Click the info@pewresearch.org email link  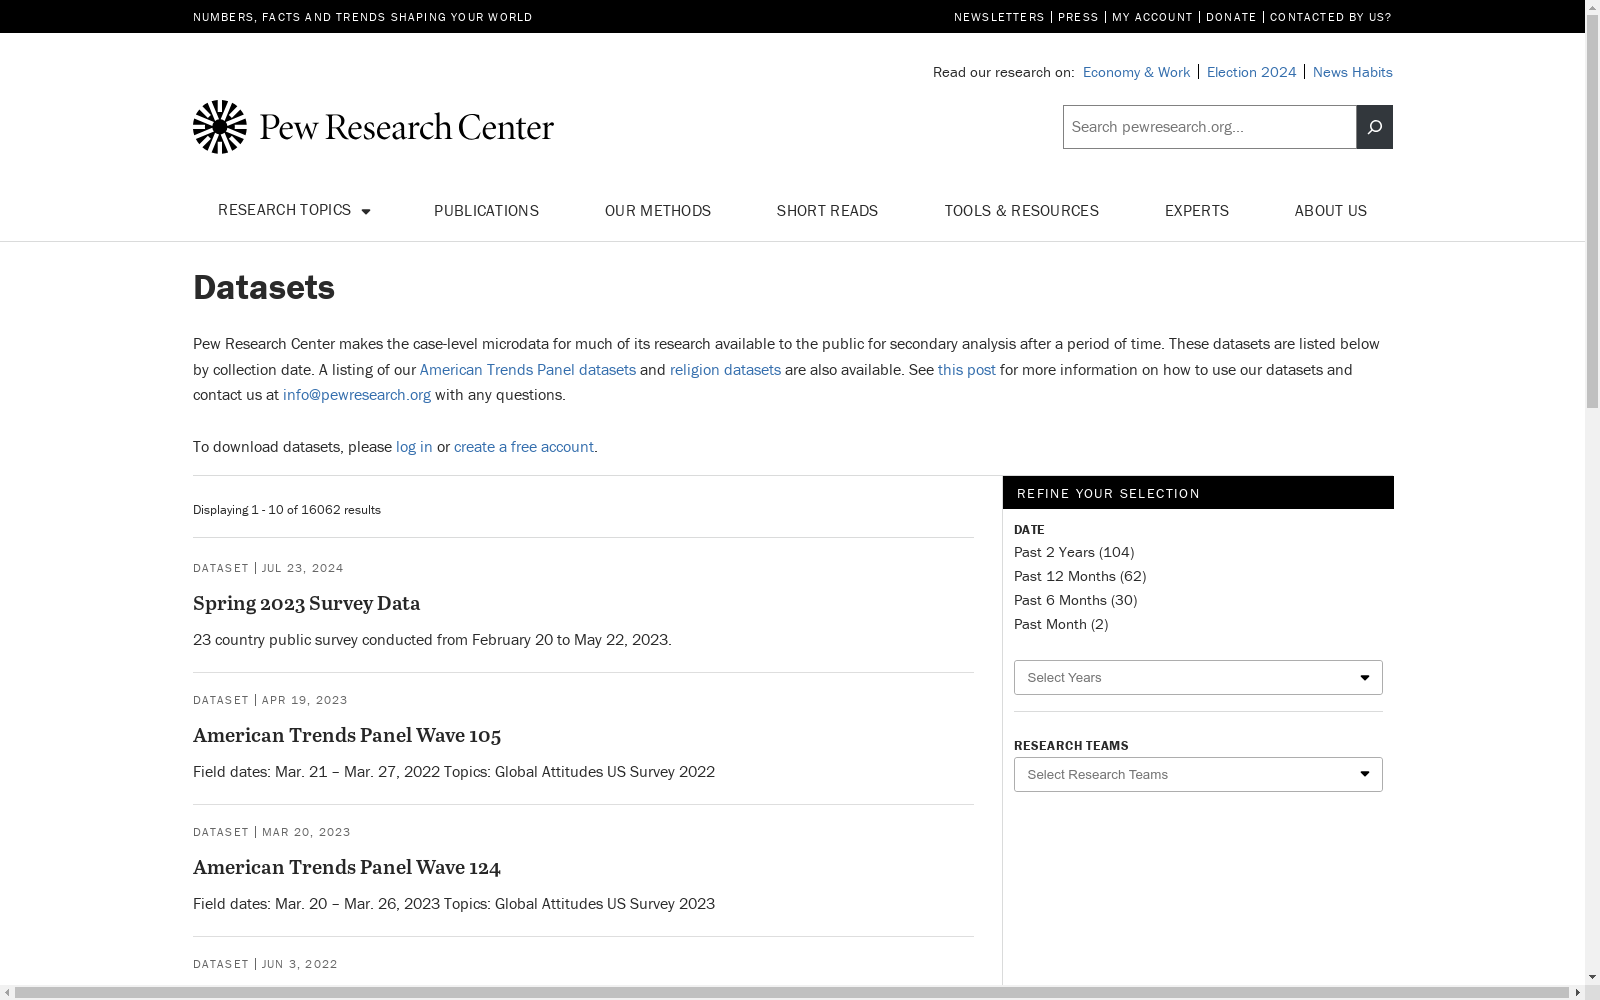tap(357, 395)
